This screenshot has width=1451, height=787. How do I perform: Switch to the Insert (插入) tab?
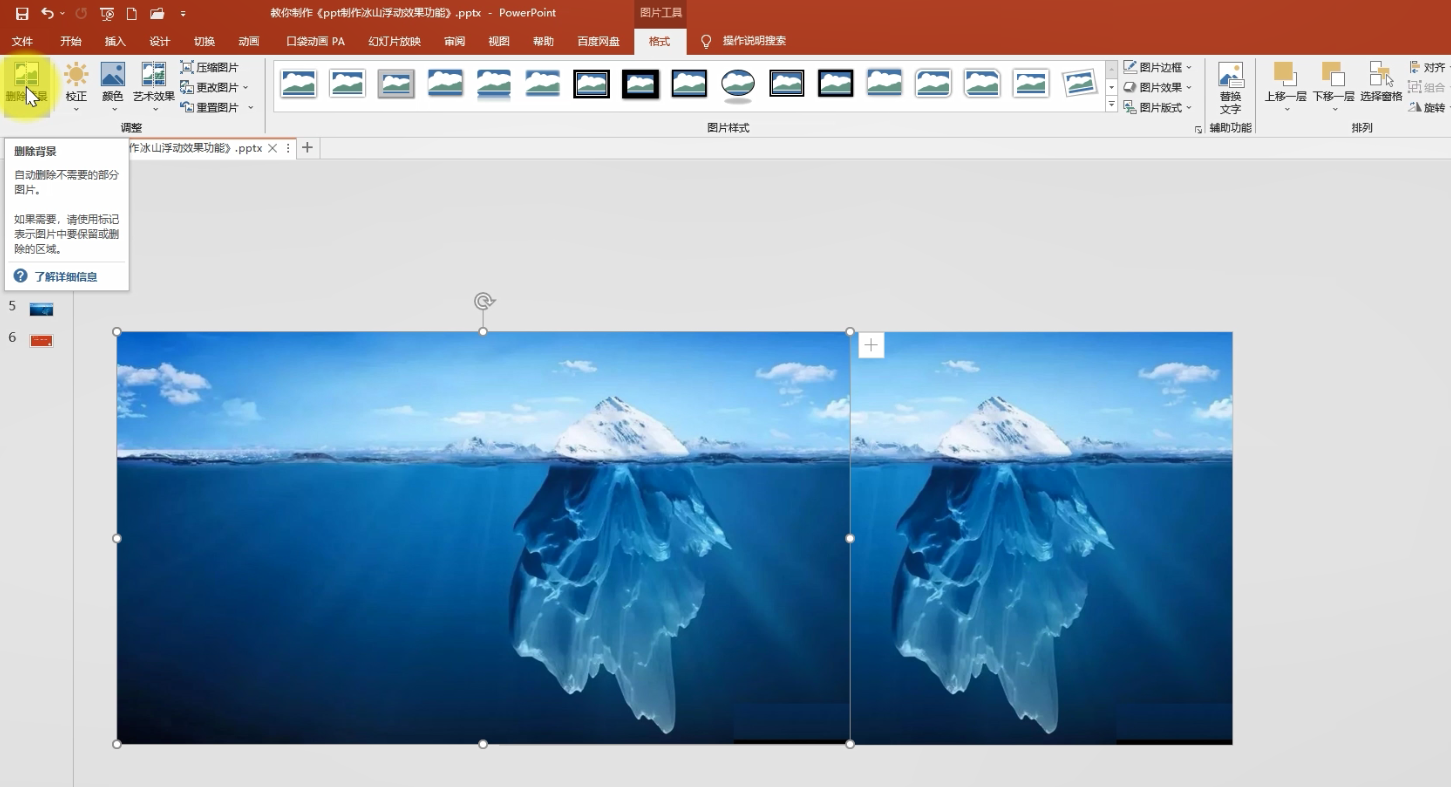[115, 41]
